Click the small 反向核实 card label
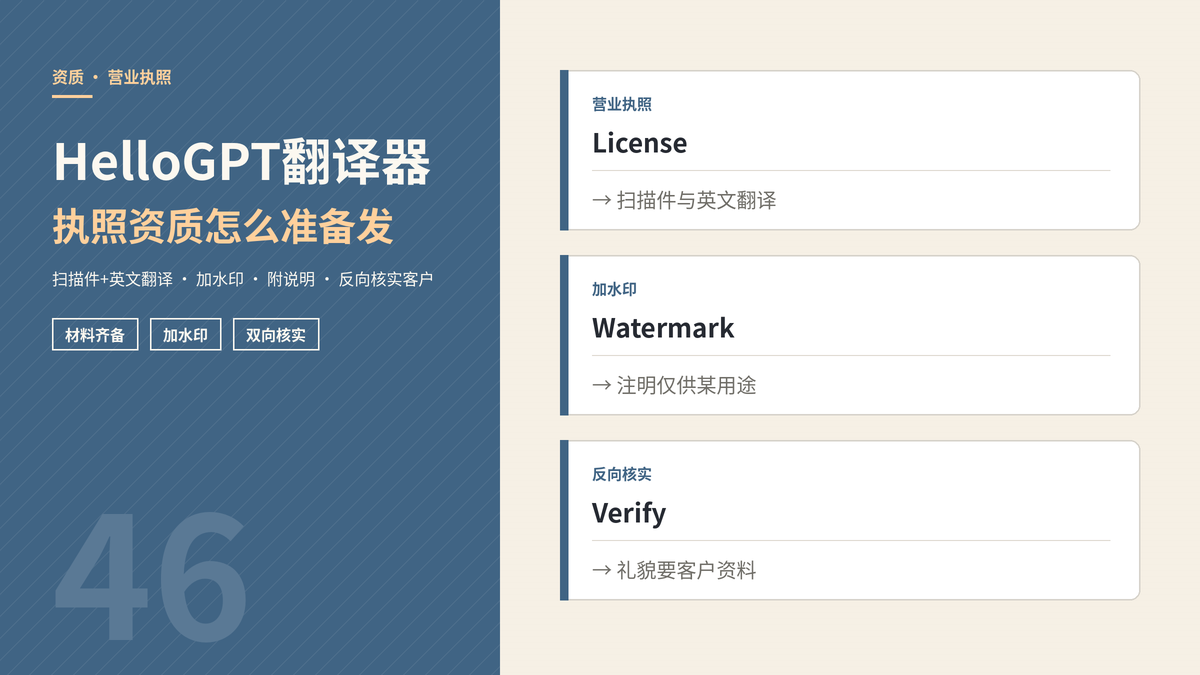The image size is (1200, 675). (622, 474)
